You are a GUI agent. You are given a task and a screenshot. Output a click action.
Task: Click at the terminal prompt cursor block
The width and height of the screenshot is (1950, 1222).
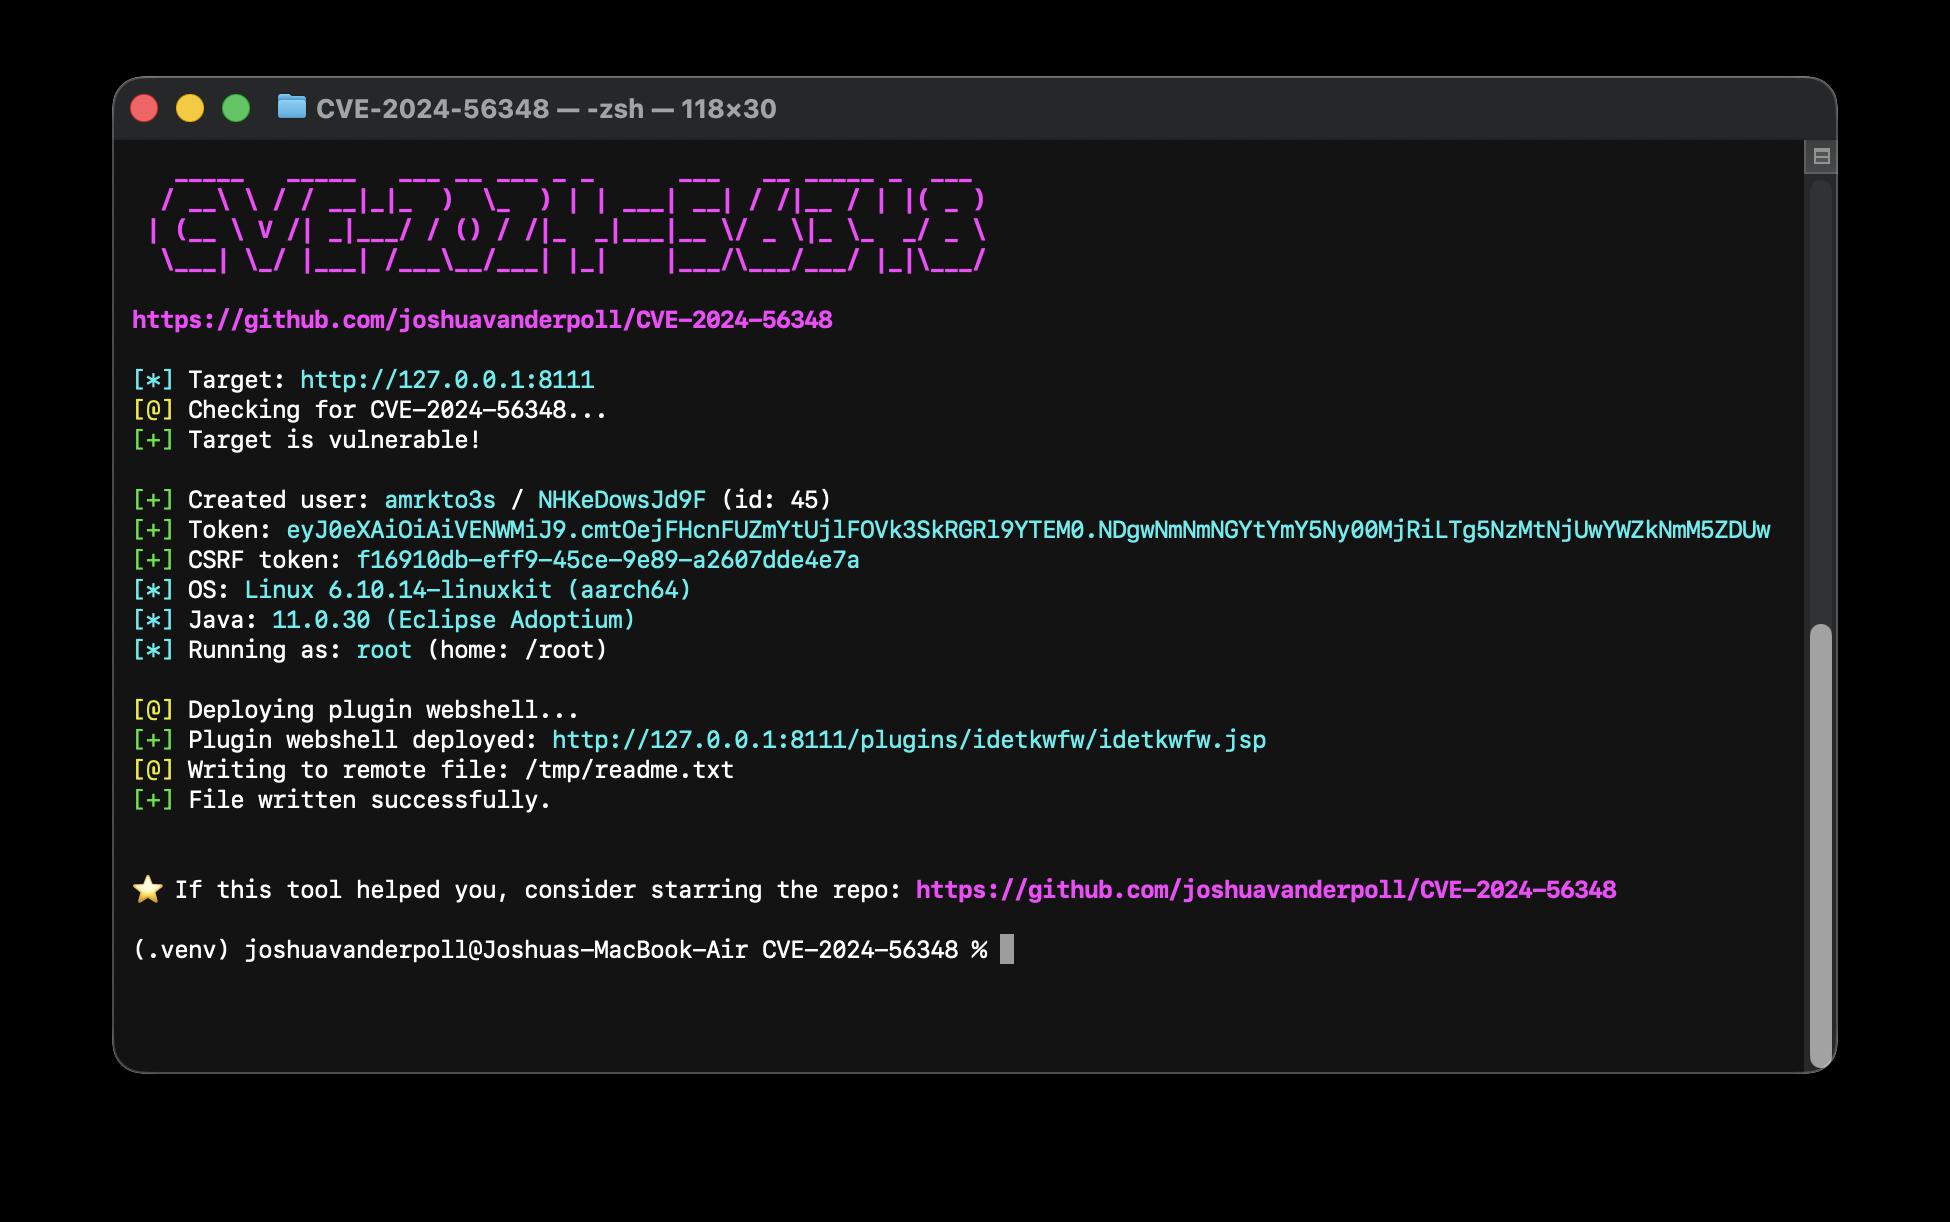[1006, 950]
